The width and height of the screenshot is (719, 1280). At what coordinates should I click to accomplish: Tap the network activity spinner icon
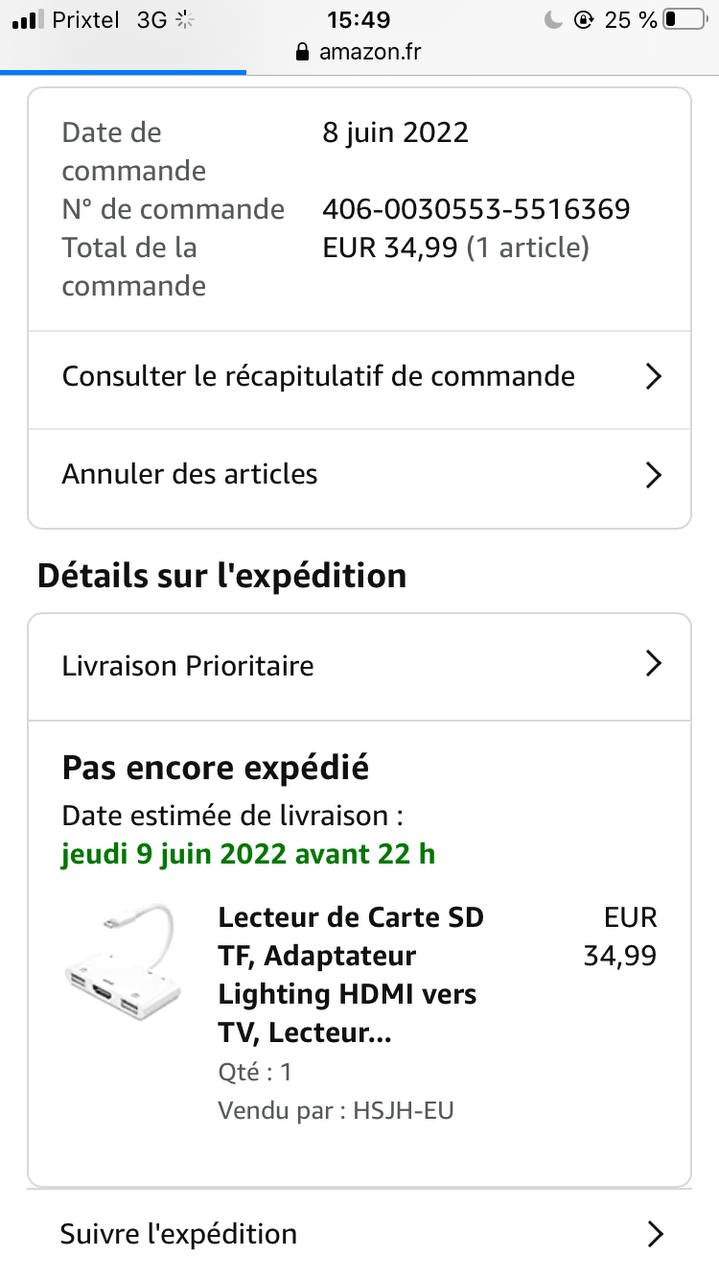tap(185, 19)
